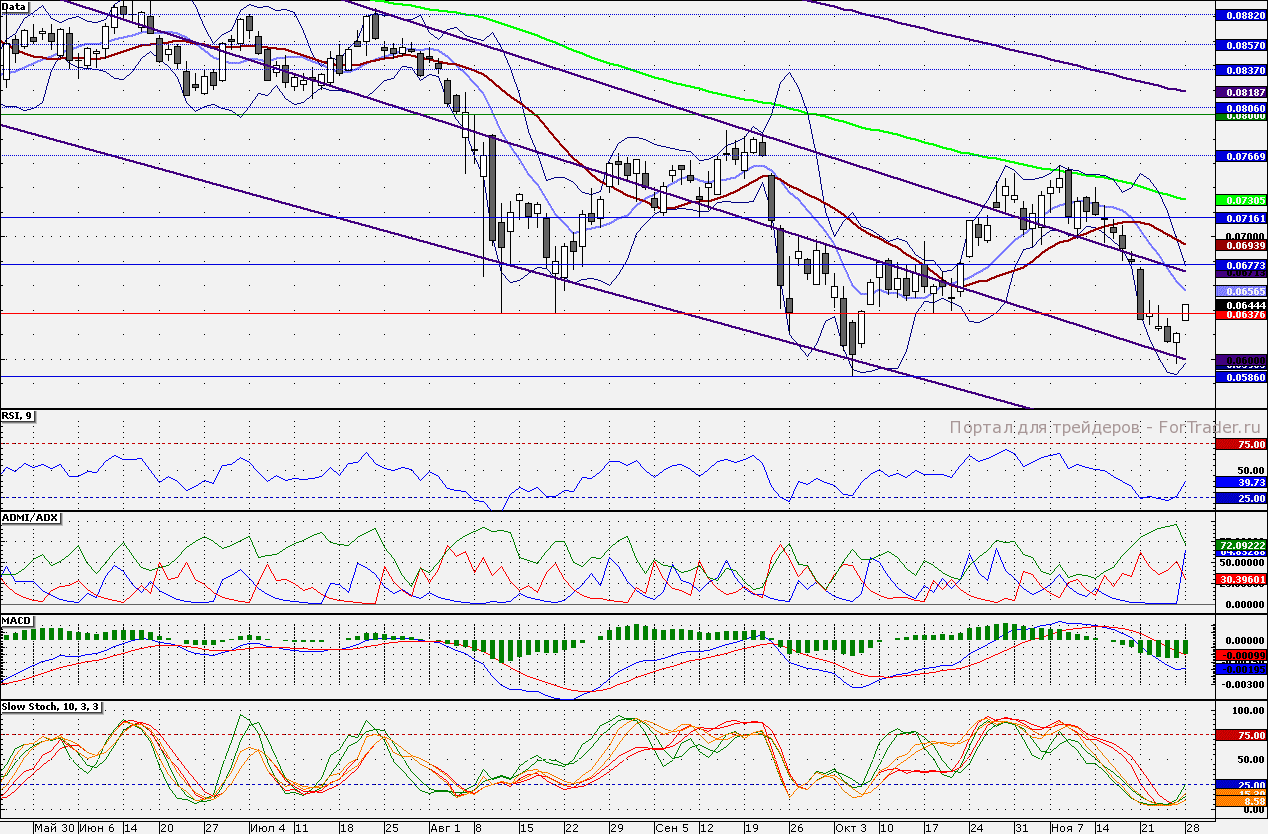Select the 0.0882 price level label
This screenshot has width=1268, height=834.
coord(1240,16)
